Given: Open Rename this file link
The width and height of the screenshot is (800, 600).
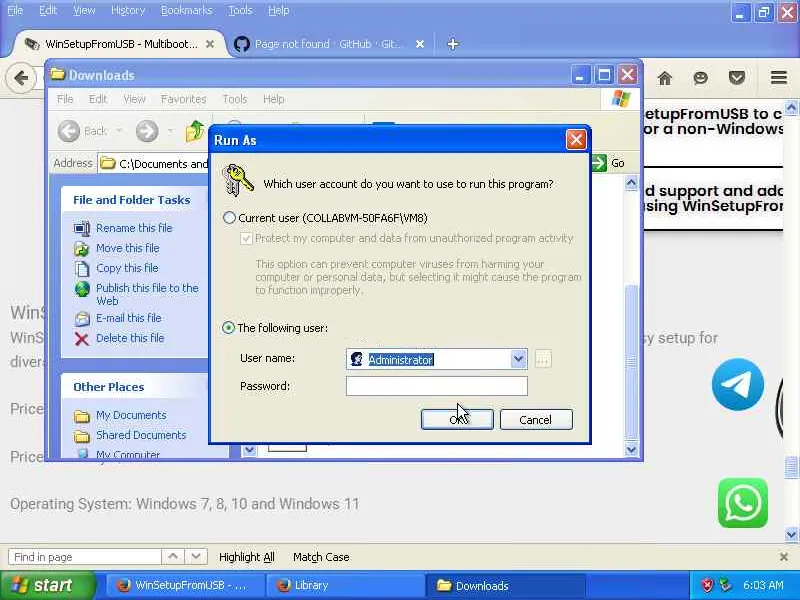Looking at the screenshot, I should (x=134, y=228).
